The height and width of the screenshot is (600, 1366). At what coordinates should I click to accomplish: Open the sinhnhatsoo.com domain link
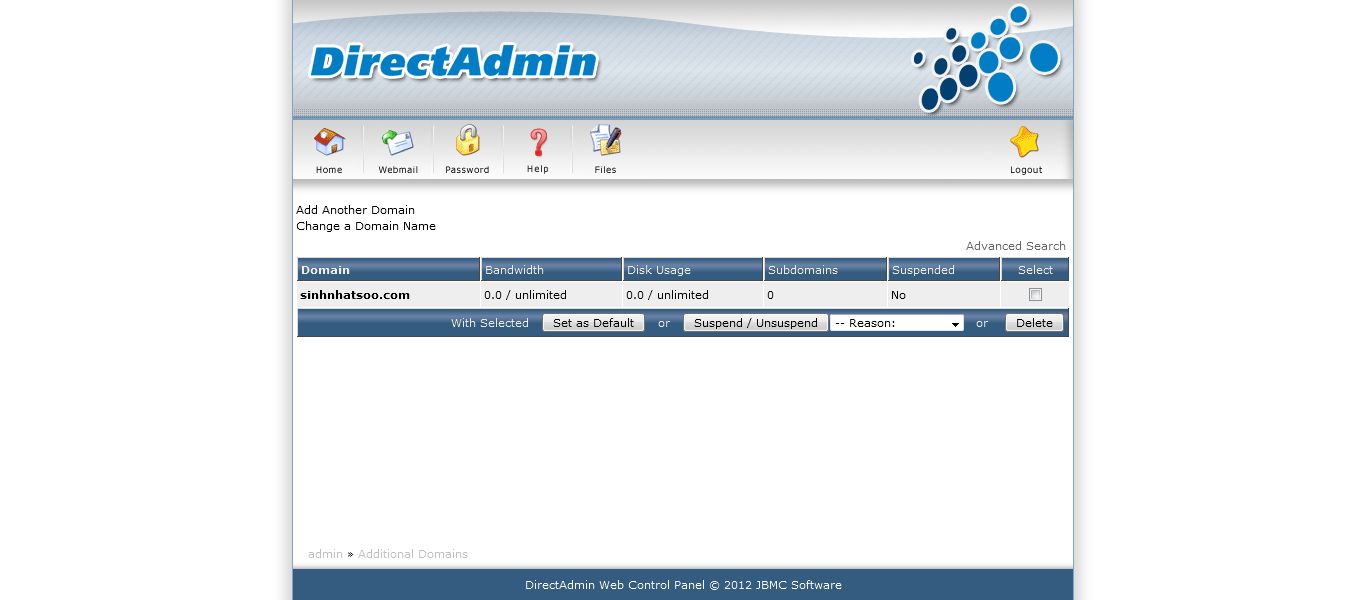[x=355, y=295]
